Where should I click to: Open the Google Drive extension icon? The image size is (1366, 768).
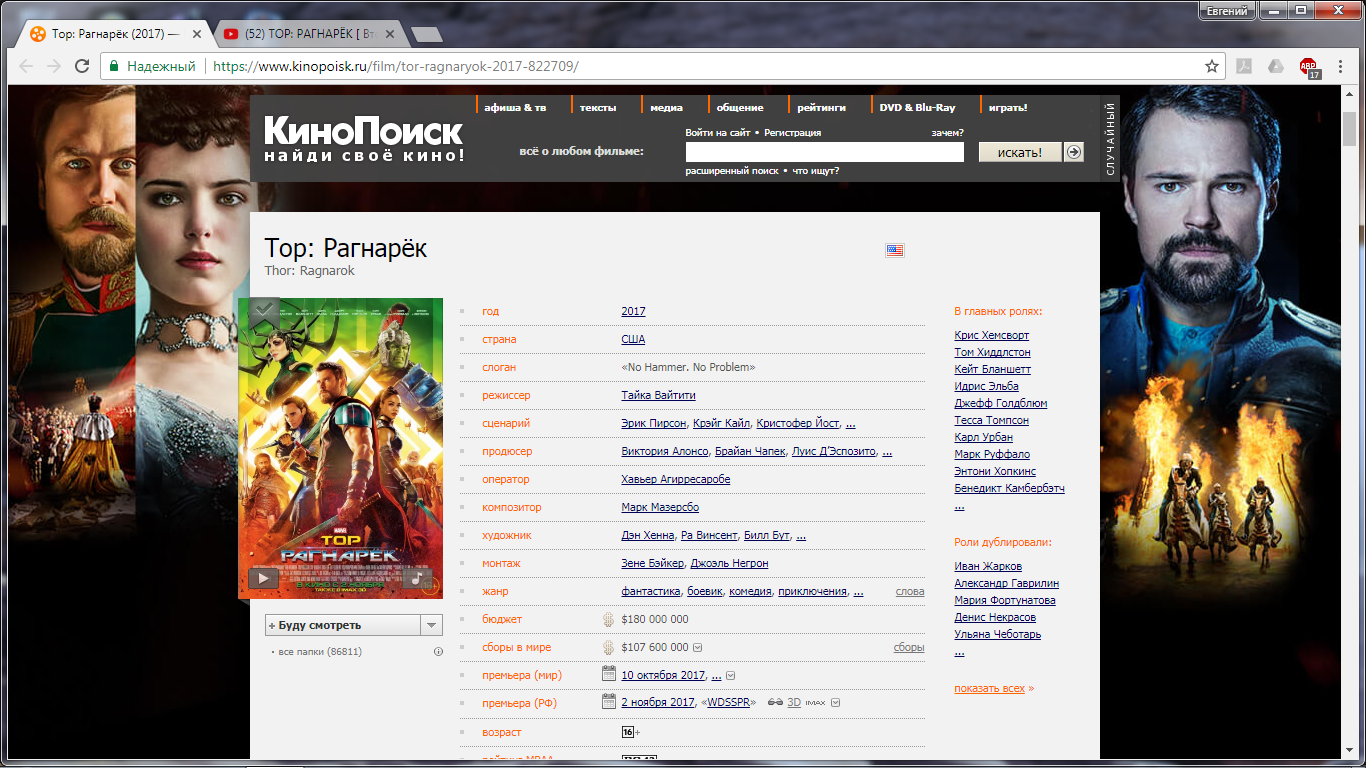pyautogui.click(x=1276, y=67)
